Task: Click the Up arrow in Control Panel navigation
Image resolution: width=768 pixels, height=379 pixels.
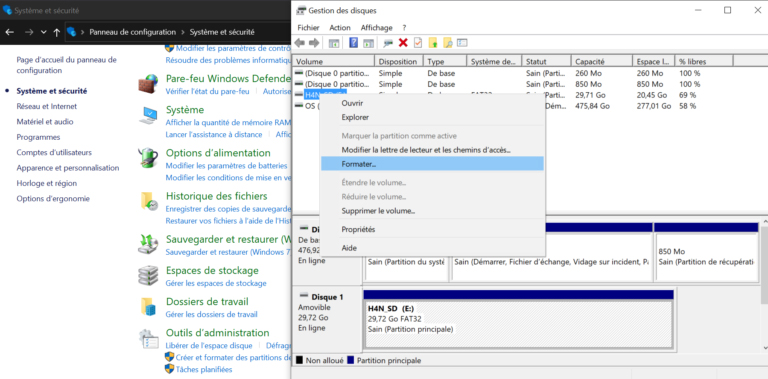Action: click(x=56, y=32)
